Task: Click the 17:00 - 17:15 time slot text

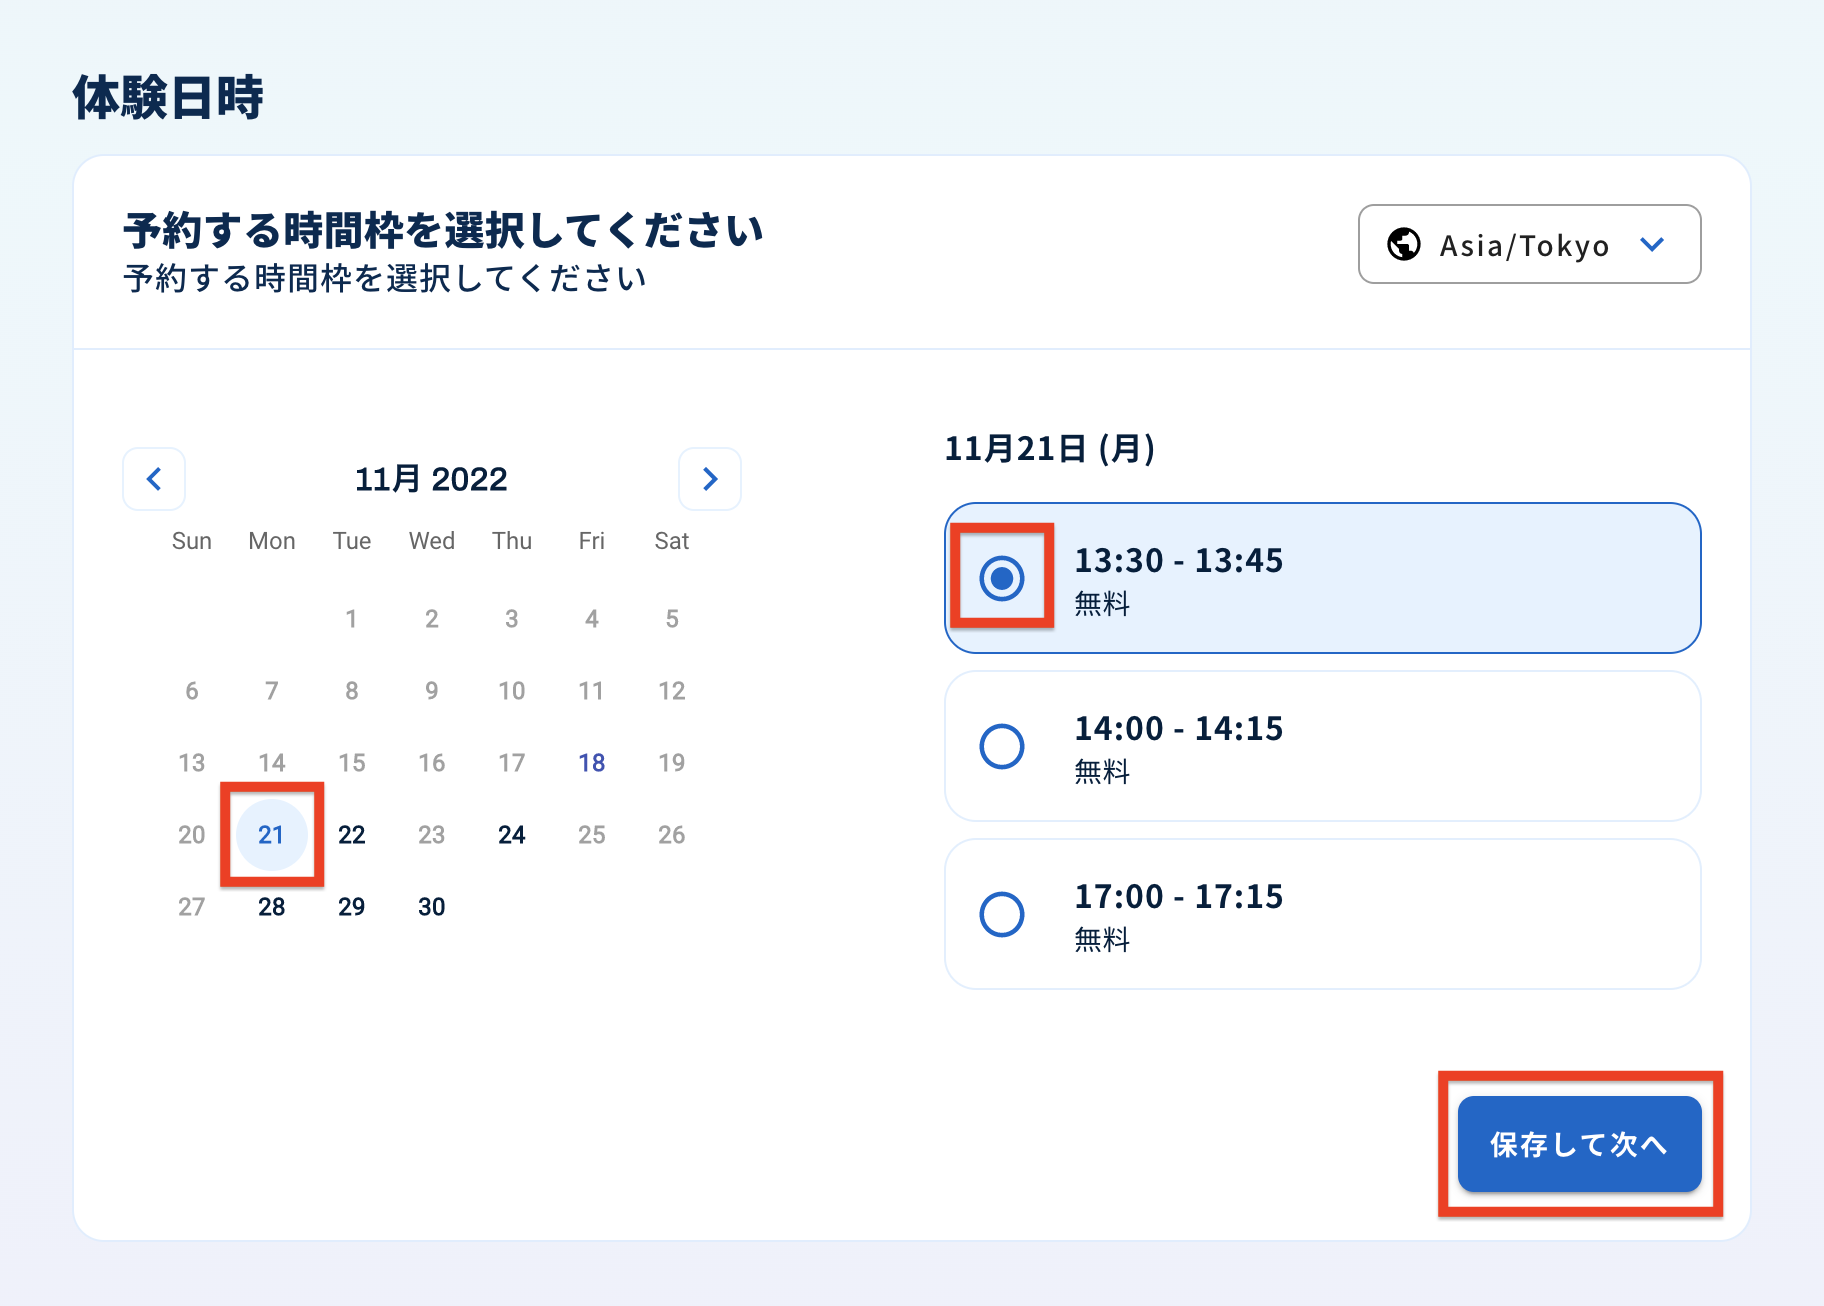Action: [x=1178, y=896]
